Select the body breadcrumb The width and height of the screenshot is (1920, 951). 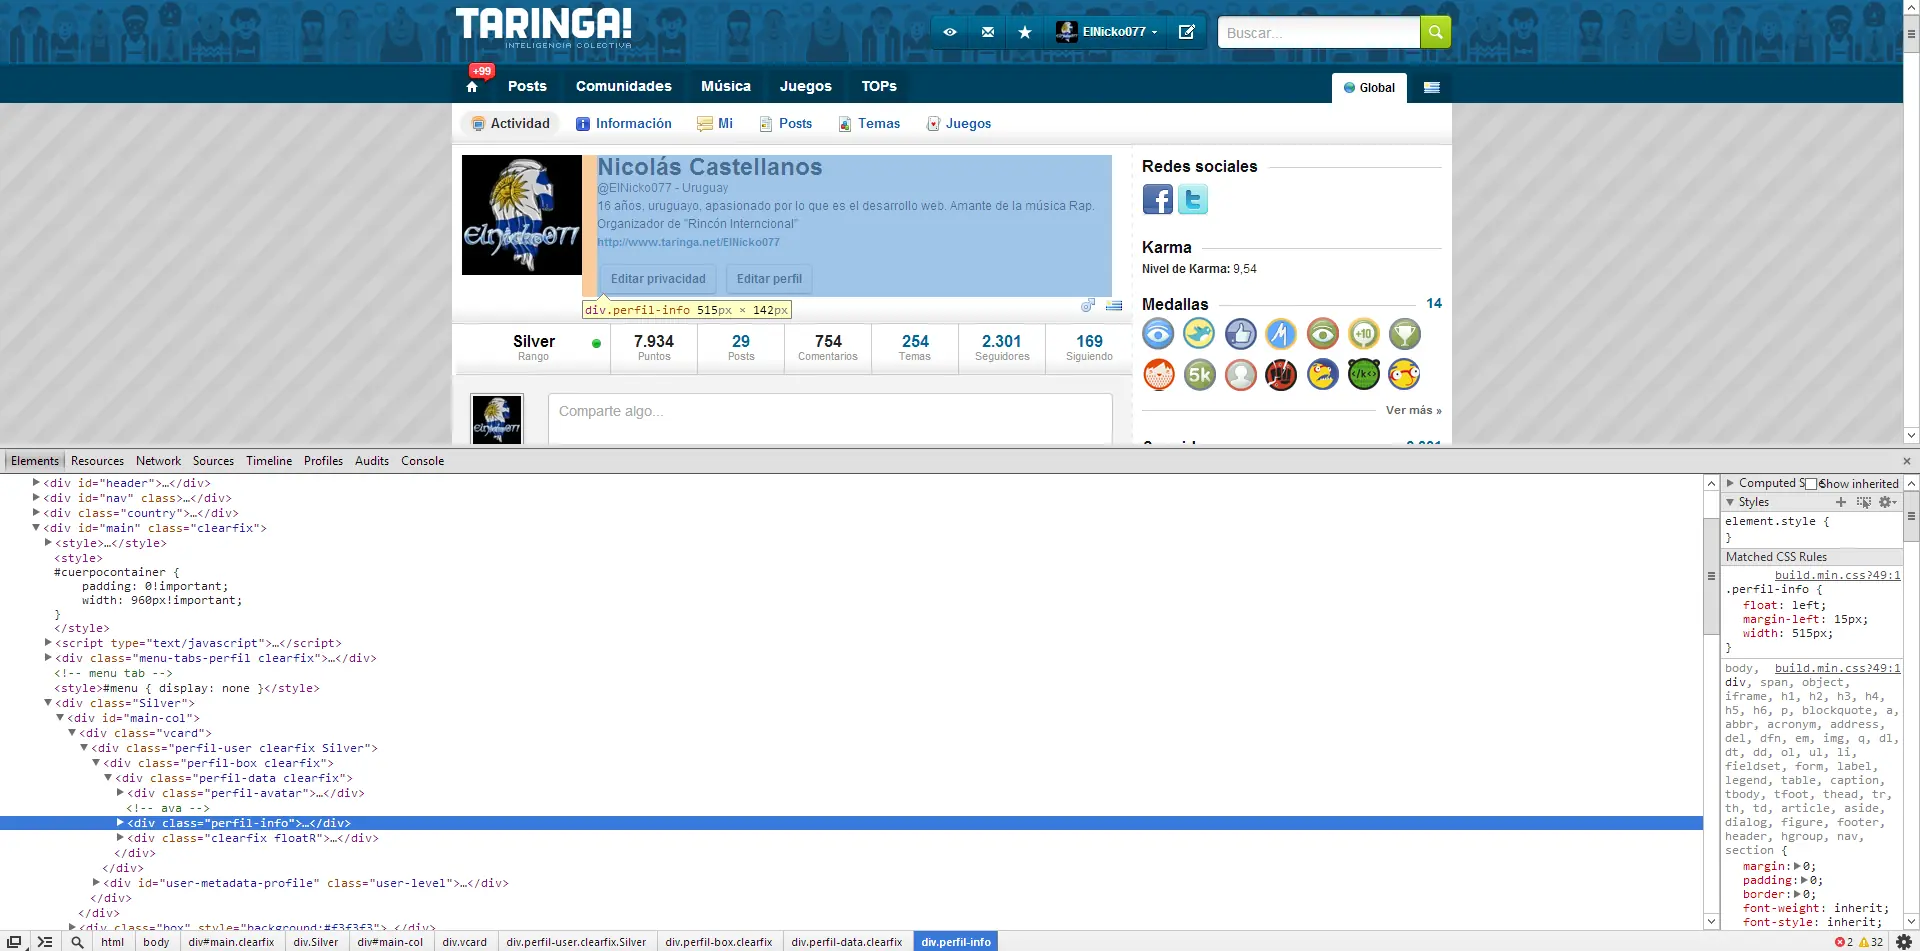coord(156,942)
